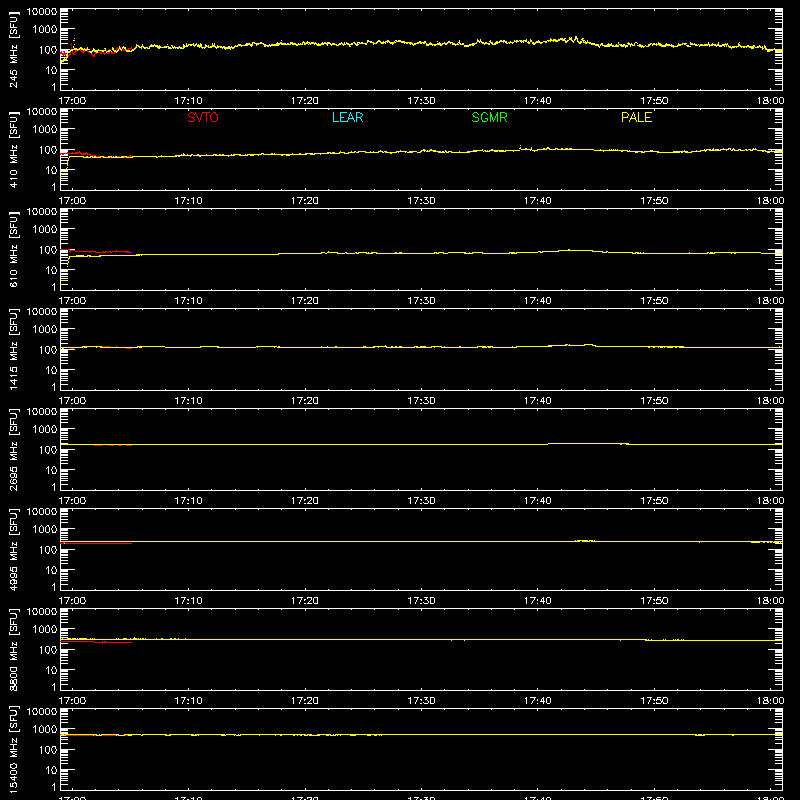
Task: Click the red SVTO station label
Action: (x=203, y=117)
